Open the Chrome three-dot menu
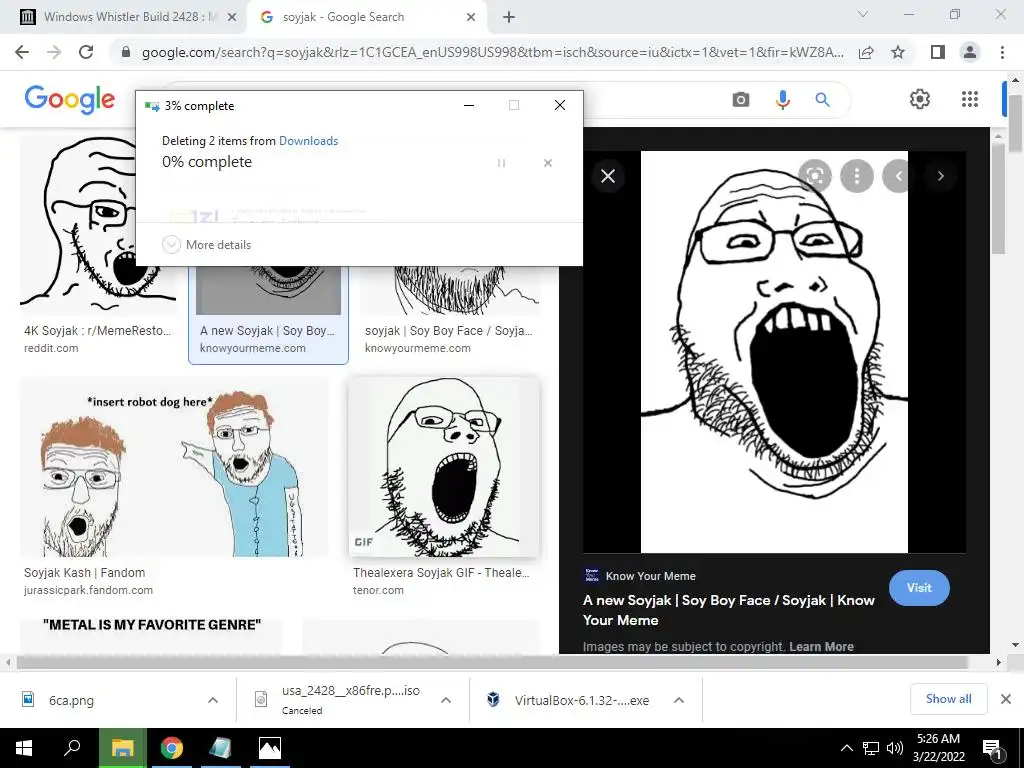The width and height of the screenshot is (1024, 768). [x=1002, y=52]
